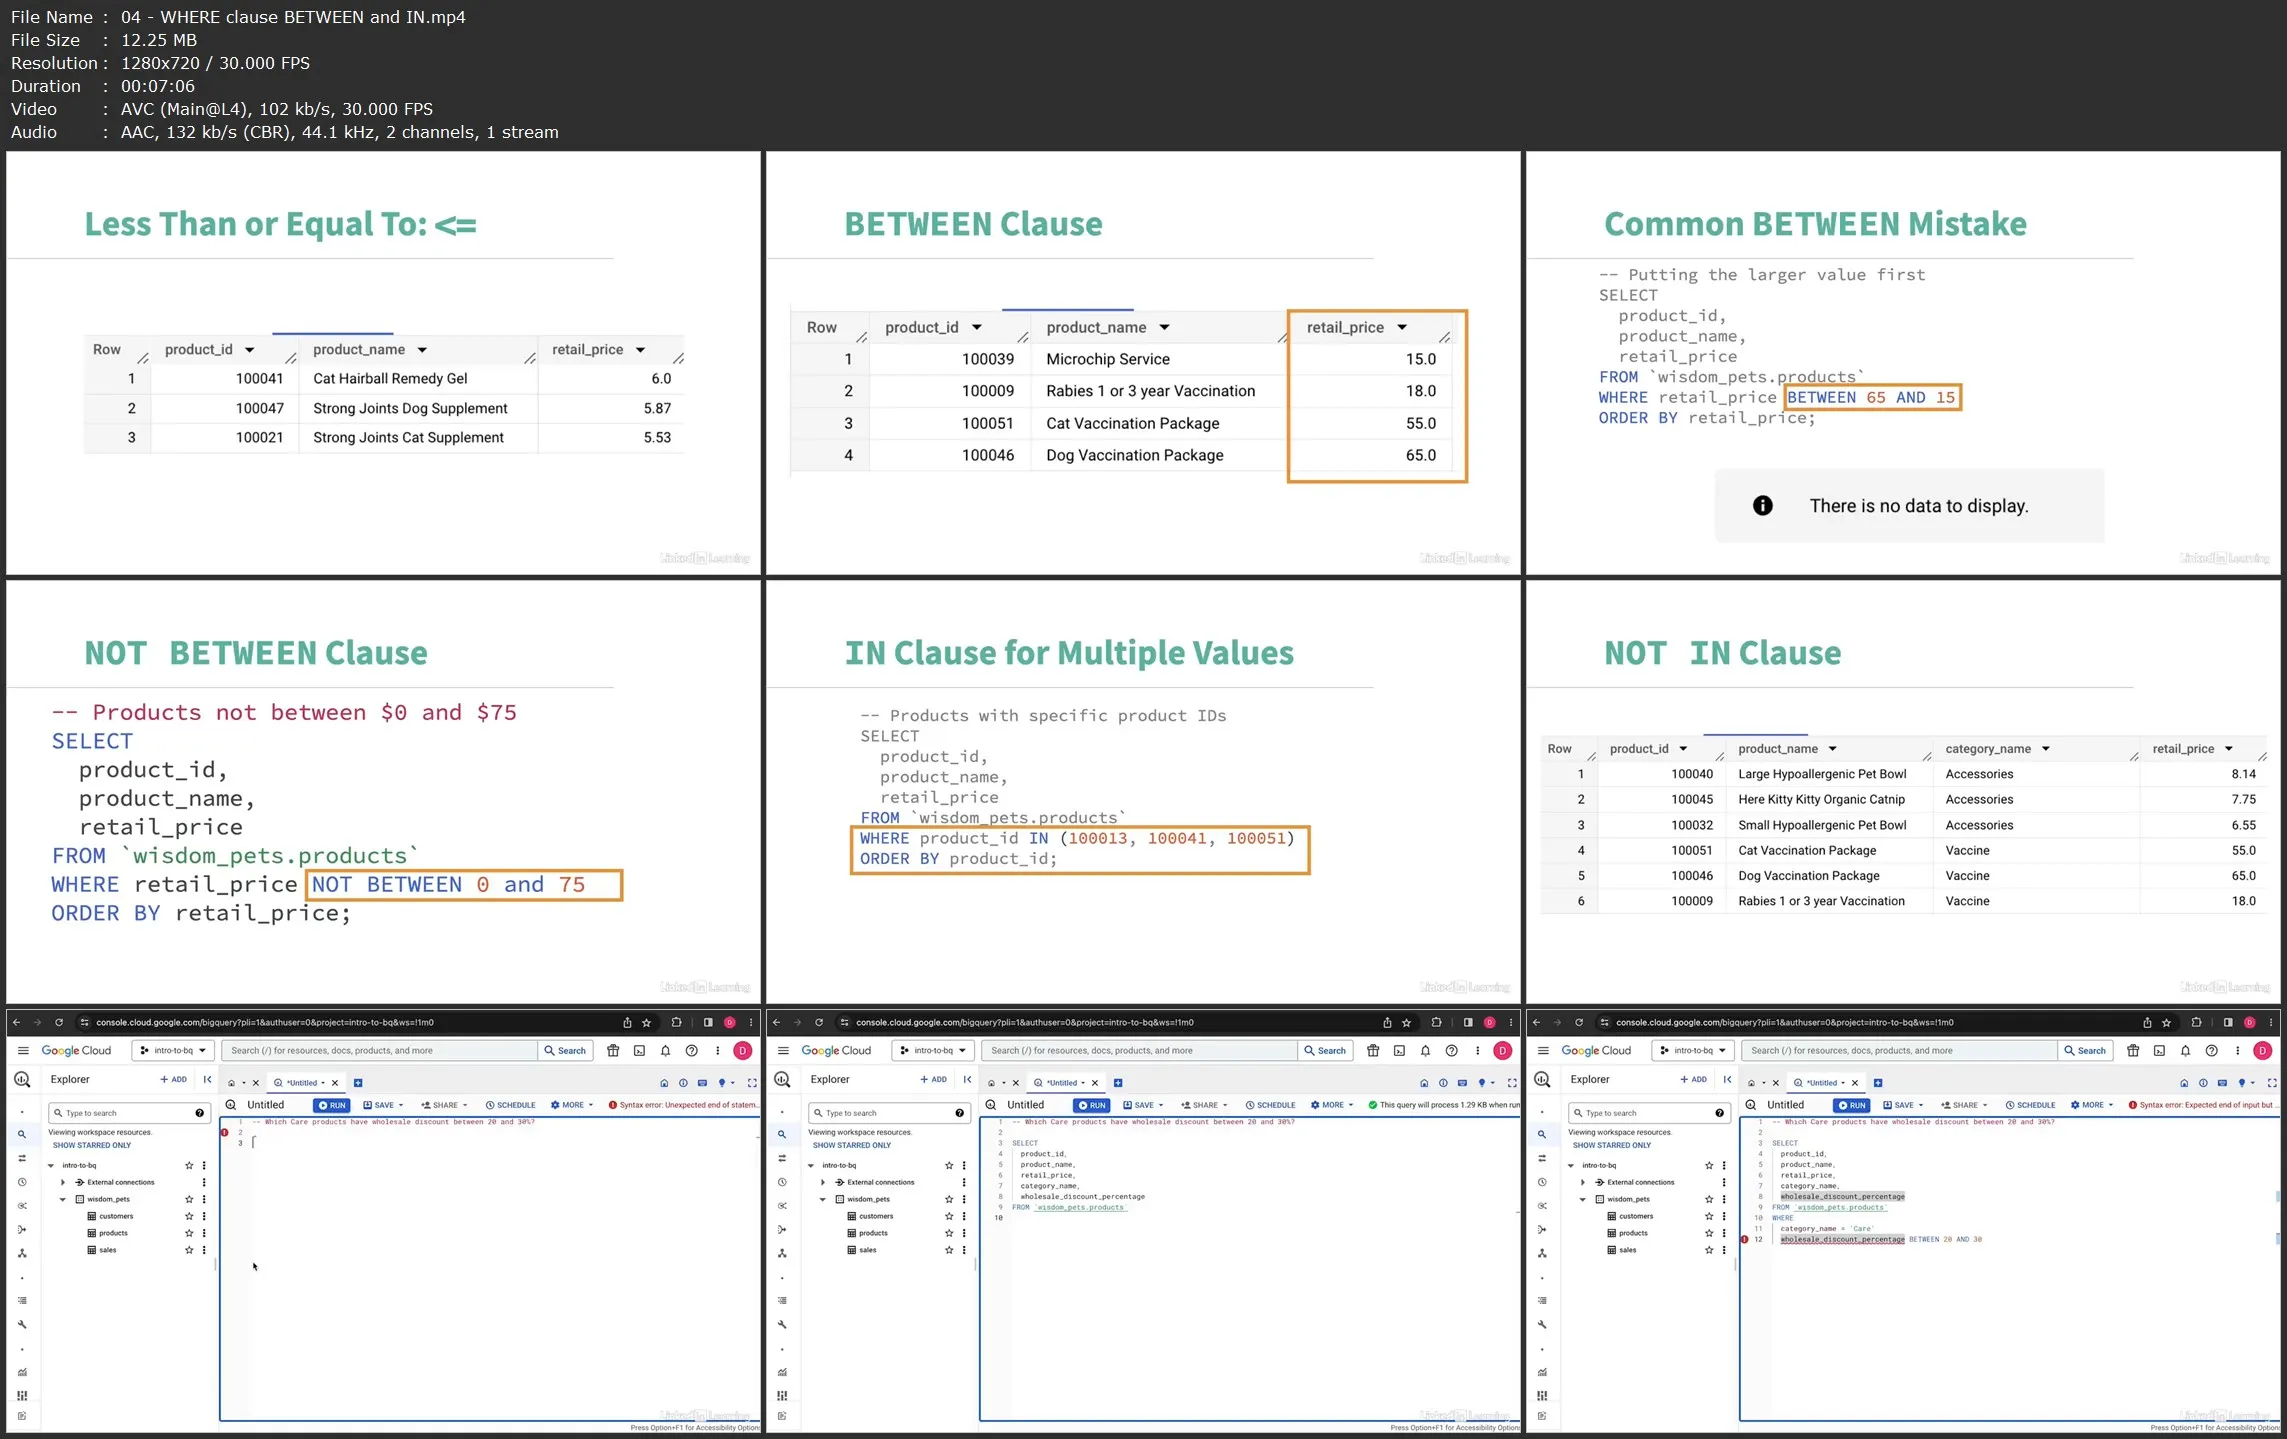Screen dimensions: 2287x1439
Task: Click browser share icon in BETWEEN-error frame address bar
Action: point(2147,1022)
